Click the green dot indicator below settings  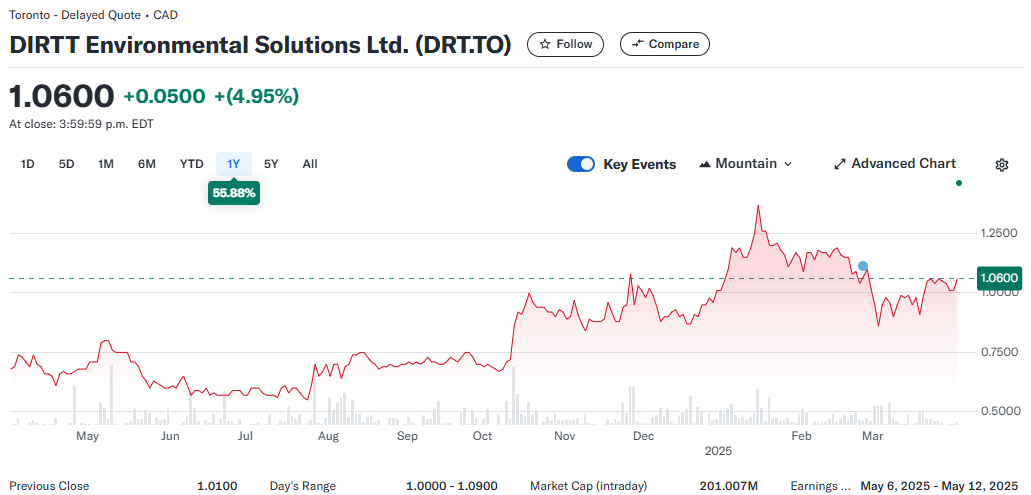click(959, 183)
